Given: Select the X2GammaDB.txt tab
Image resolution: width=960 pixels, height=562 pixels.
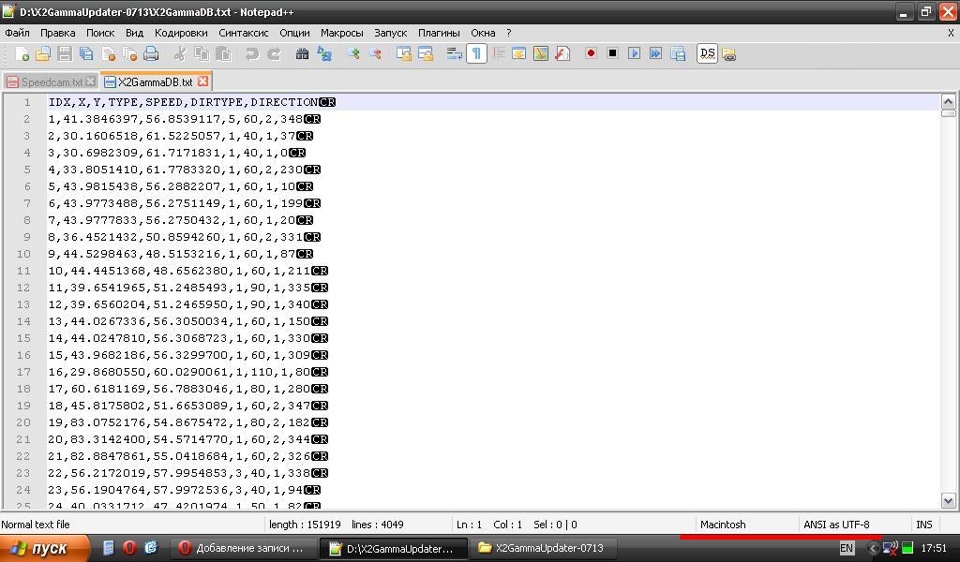Looking at the screenshot, I should pos(155,82).
